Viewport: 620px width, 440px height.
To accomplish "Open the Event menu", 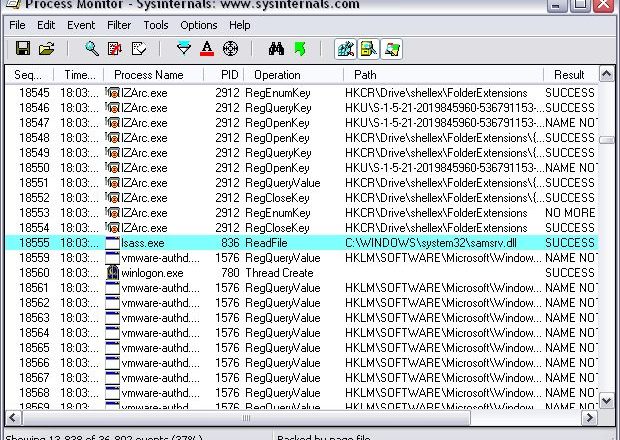I will pyautogui.click(x=81, y=25).
